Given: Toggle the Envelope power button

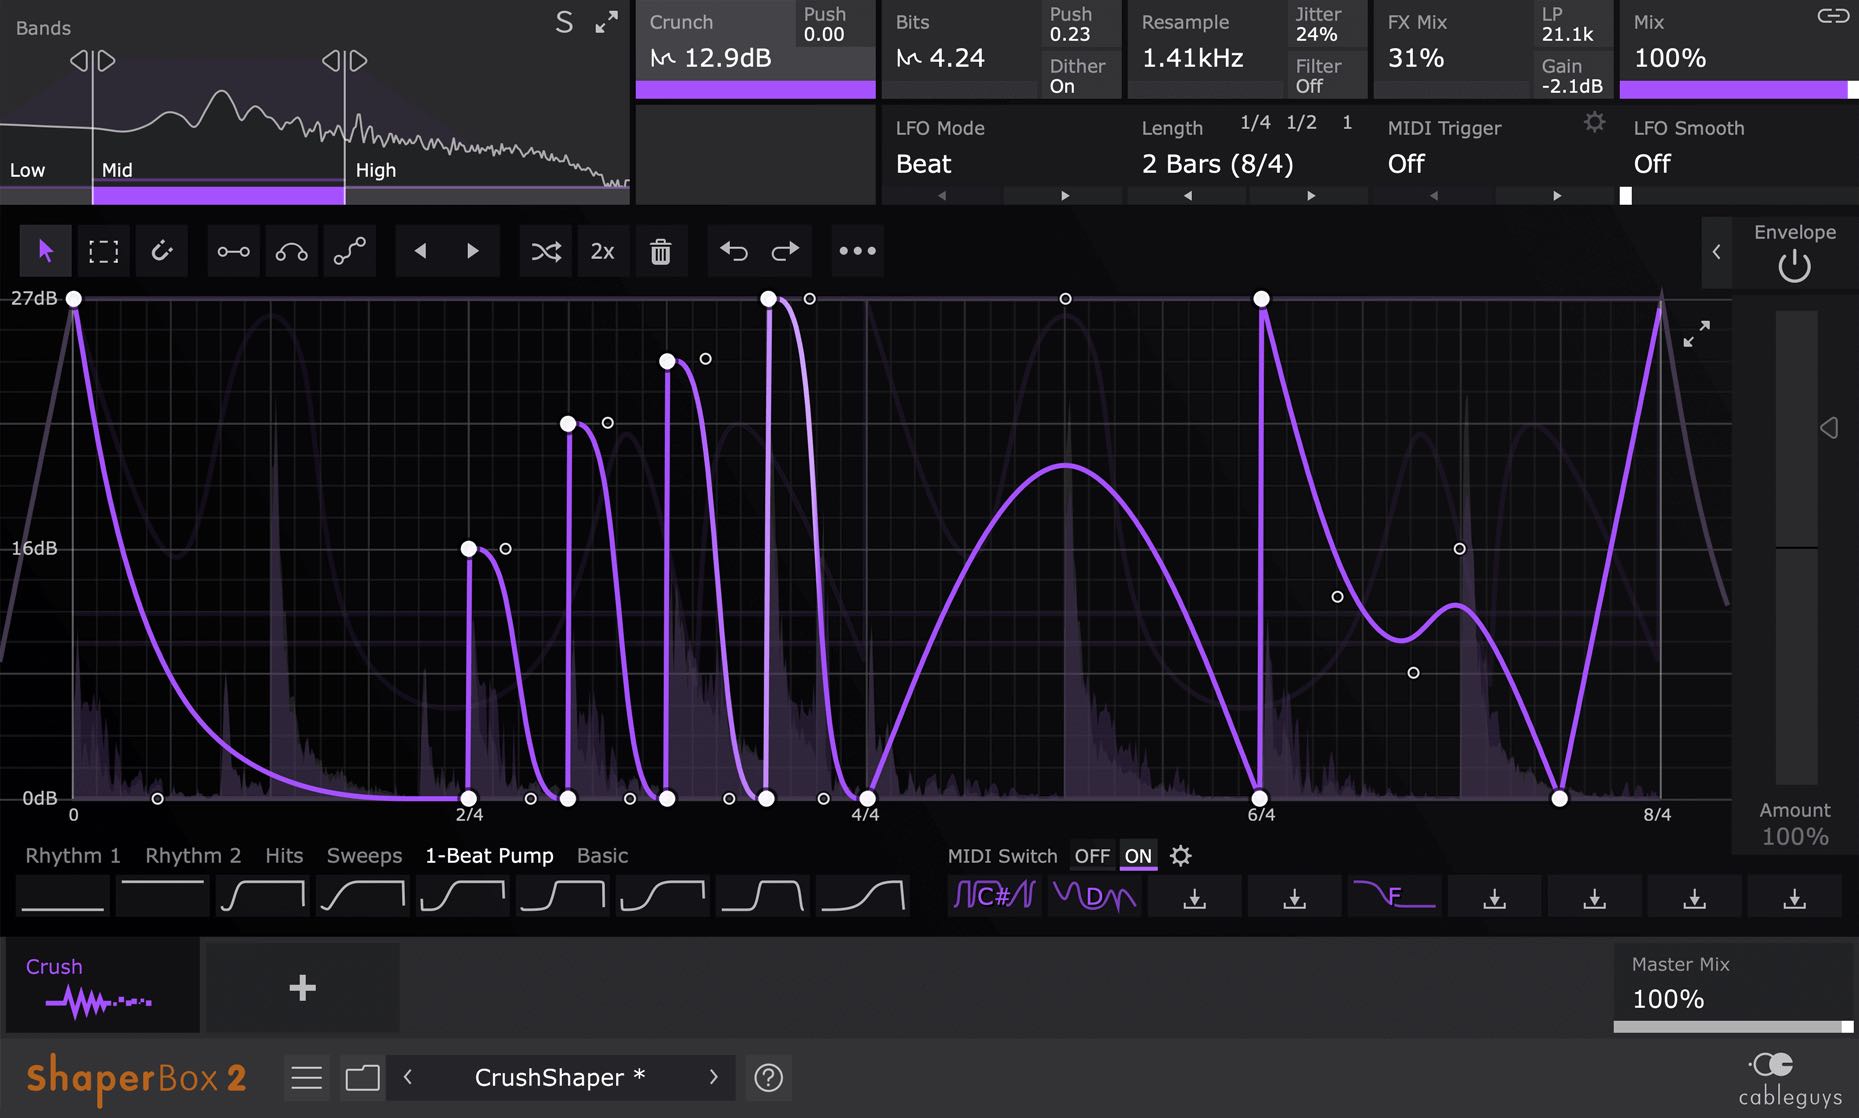Looking at the screenshot, I should (1794, 266).
